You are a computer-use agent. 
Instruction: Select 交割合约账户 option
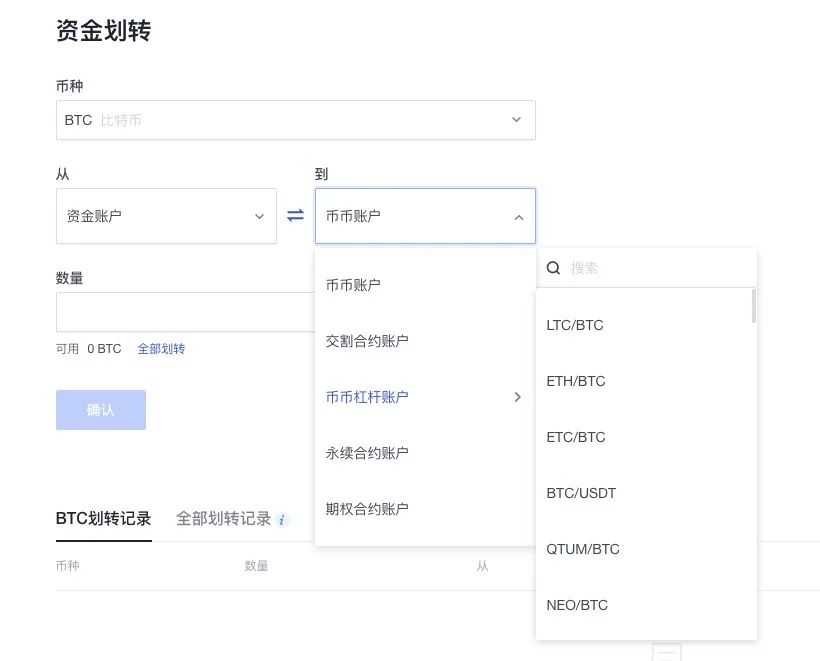click(x=367, y=341)
